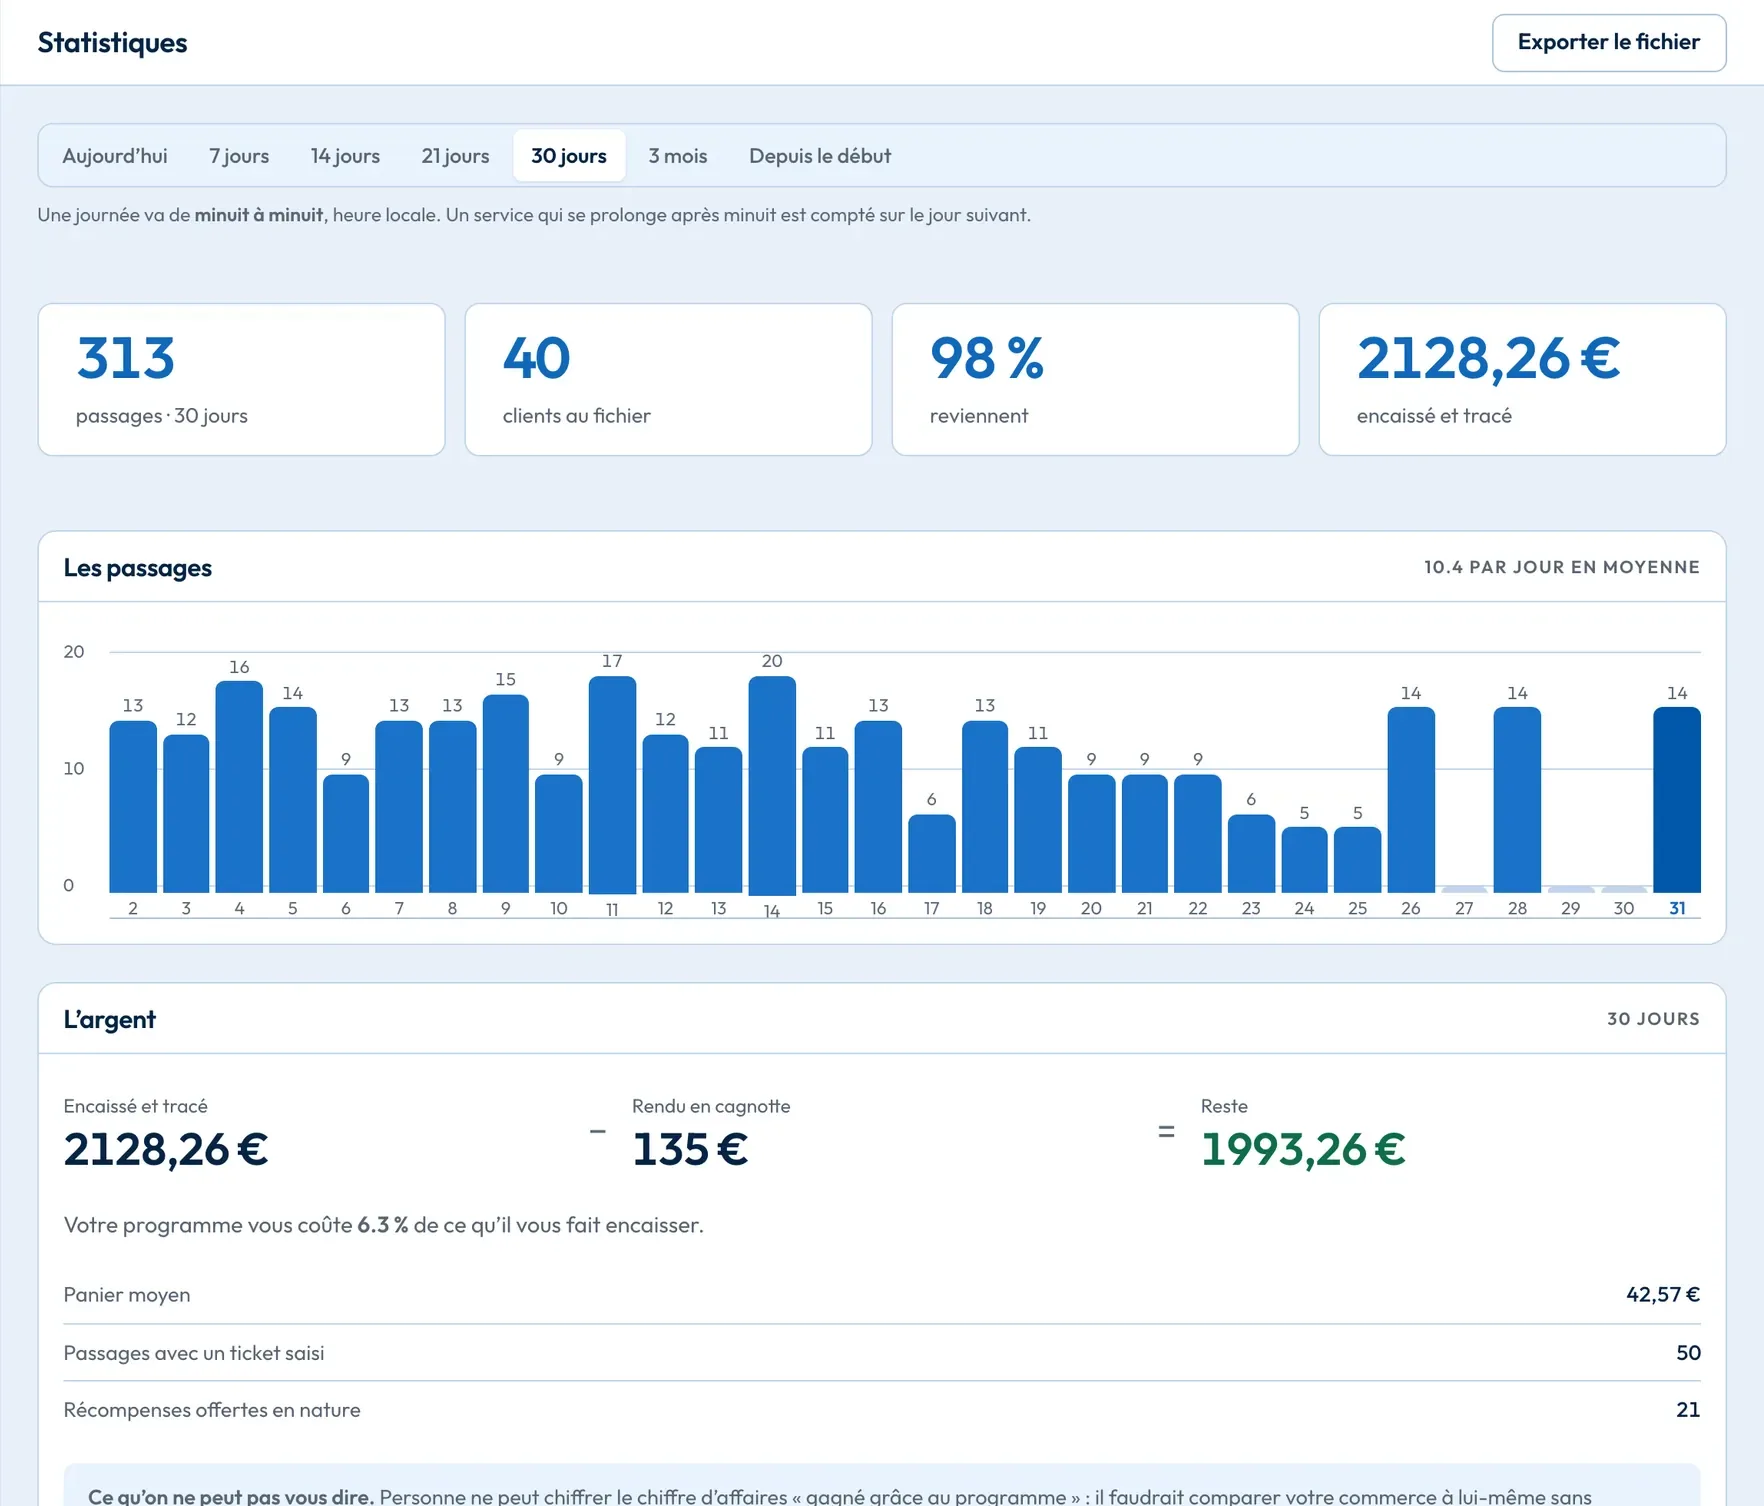Image resolution: width=1764 pixels, height=1506 pixels.
Task: Select the 7 jours tab
Action: click(x=239, y=156)
